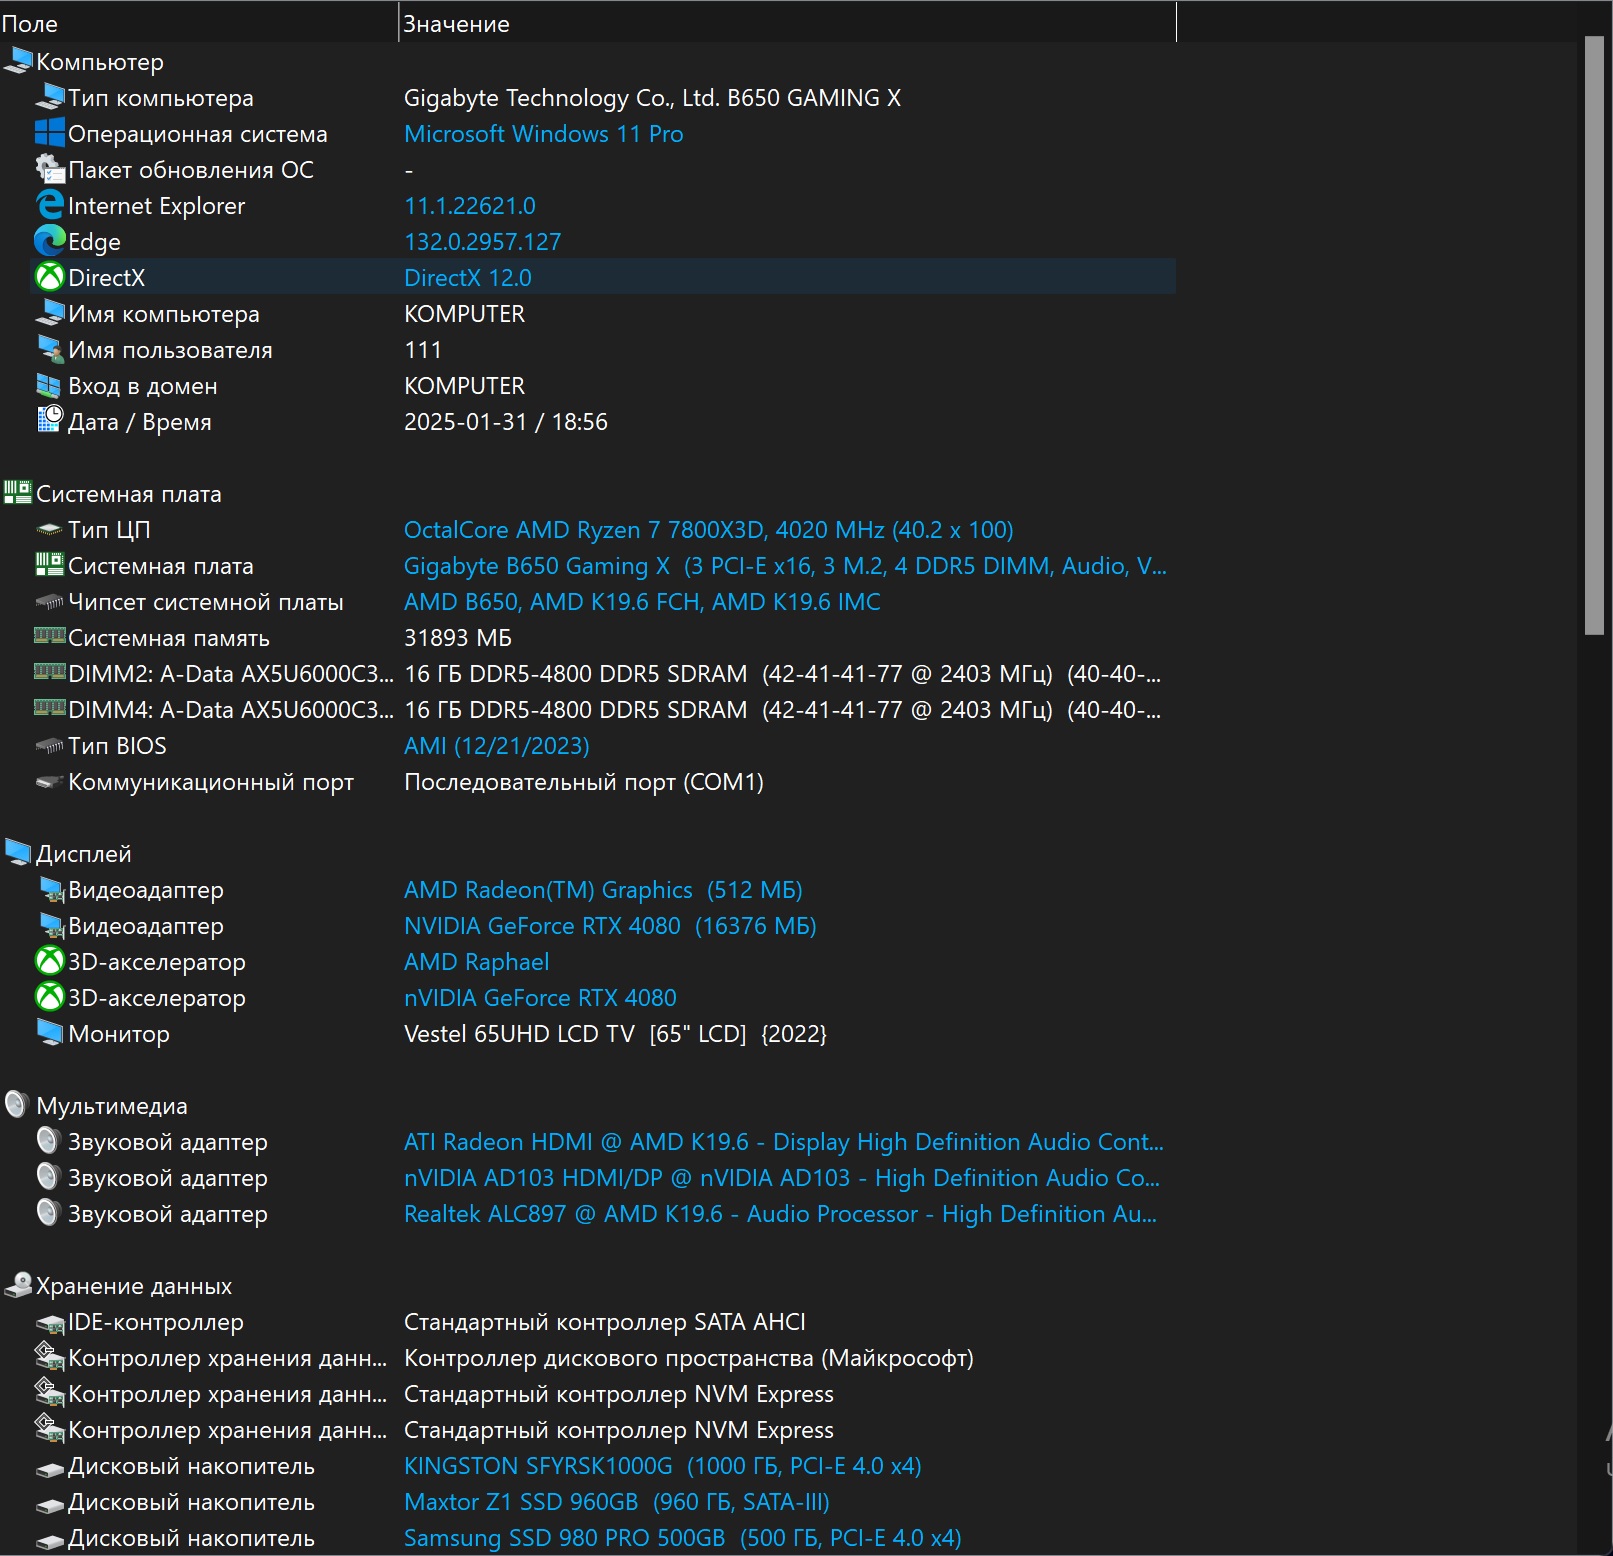
Task: Open the Internet Explorer version 11.1.22621.0 link
Action: pyautogui.click(x=470, y=206)
